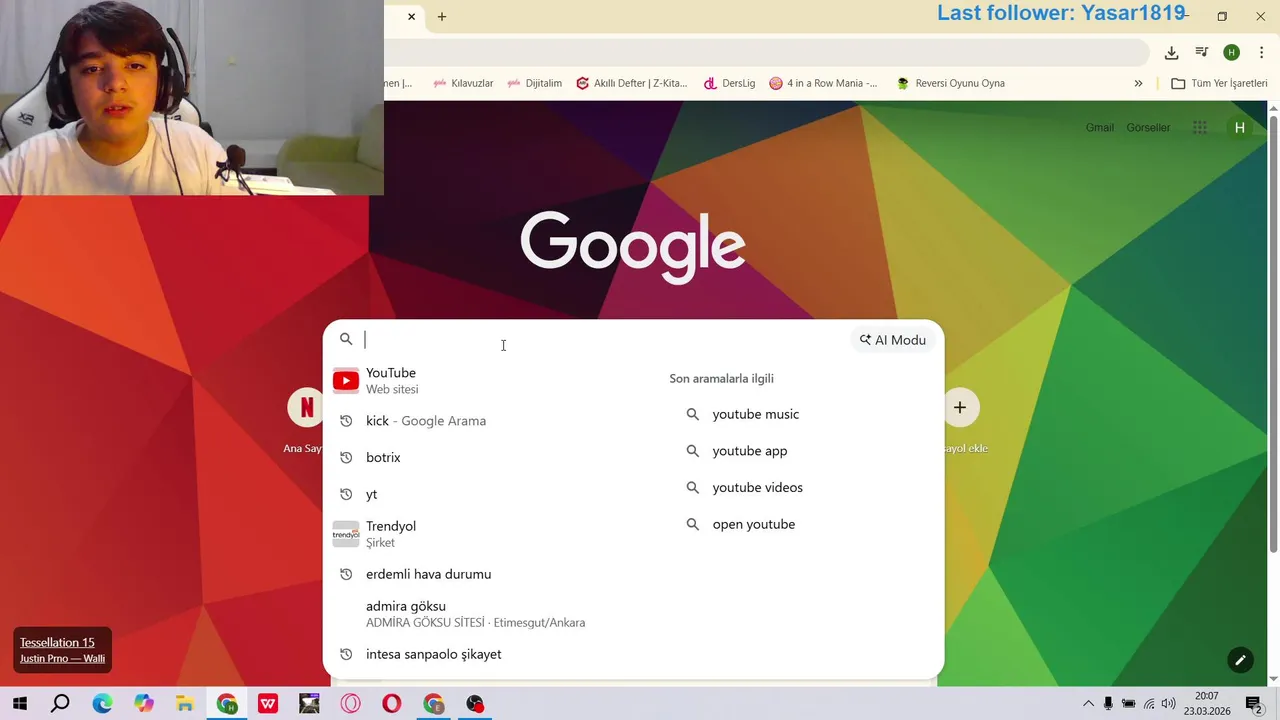Open Chrome three-dot menu
Screen dimensions: 1280x720
1261,52
